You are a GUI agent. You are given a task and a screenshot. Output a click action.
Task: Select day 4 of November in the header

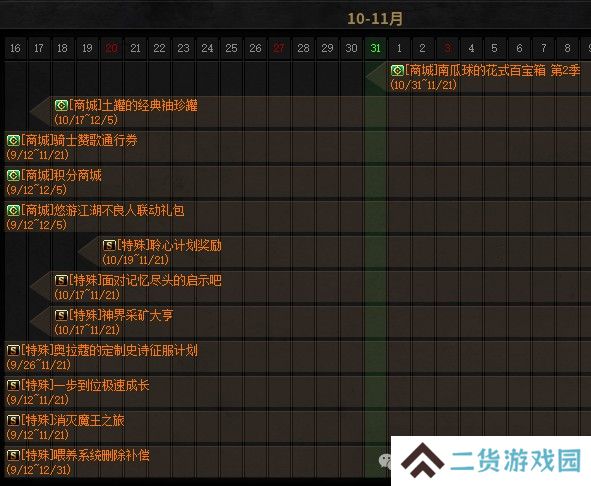pyautogui.click(x=471, y=48)
